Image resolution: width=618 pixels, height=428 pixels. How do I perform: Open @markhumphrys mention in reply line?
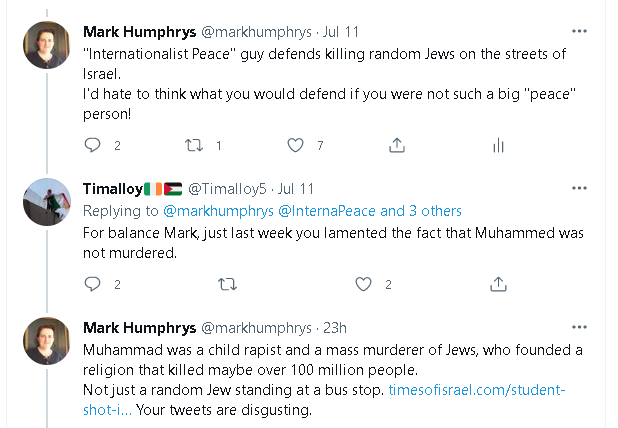click(211, 210)
